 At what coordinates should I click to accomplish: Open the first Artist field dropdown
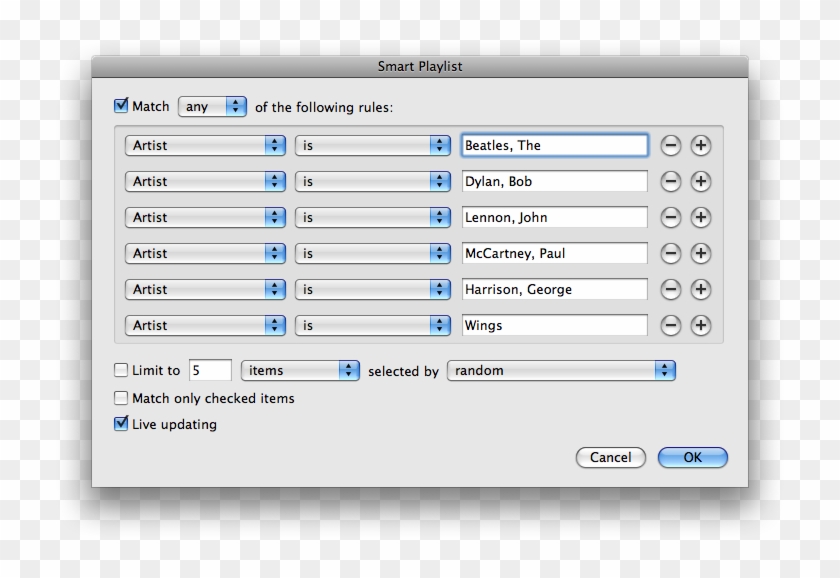(204, 145)
